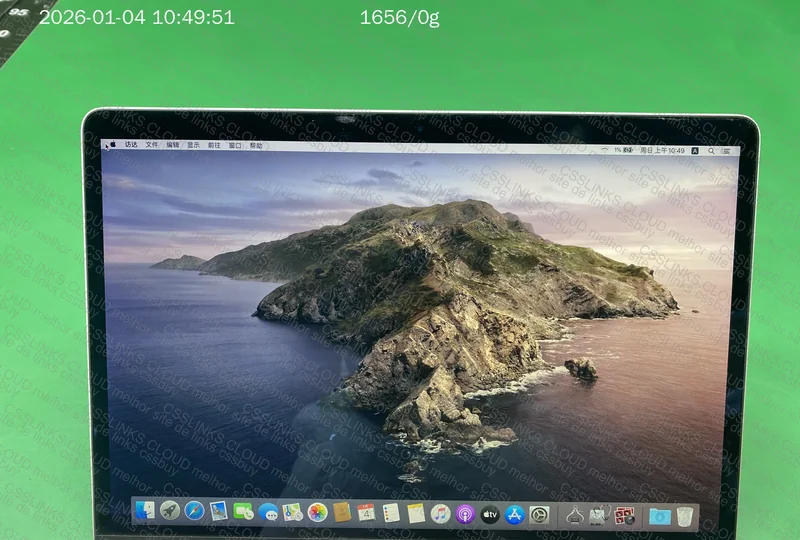Open Reminders list icon in Dock
Image resolution: width=800 pixels, height=540 pixels.
pos(391,513)
